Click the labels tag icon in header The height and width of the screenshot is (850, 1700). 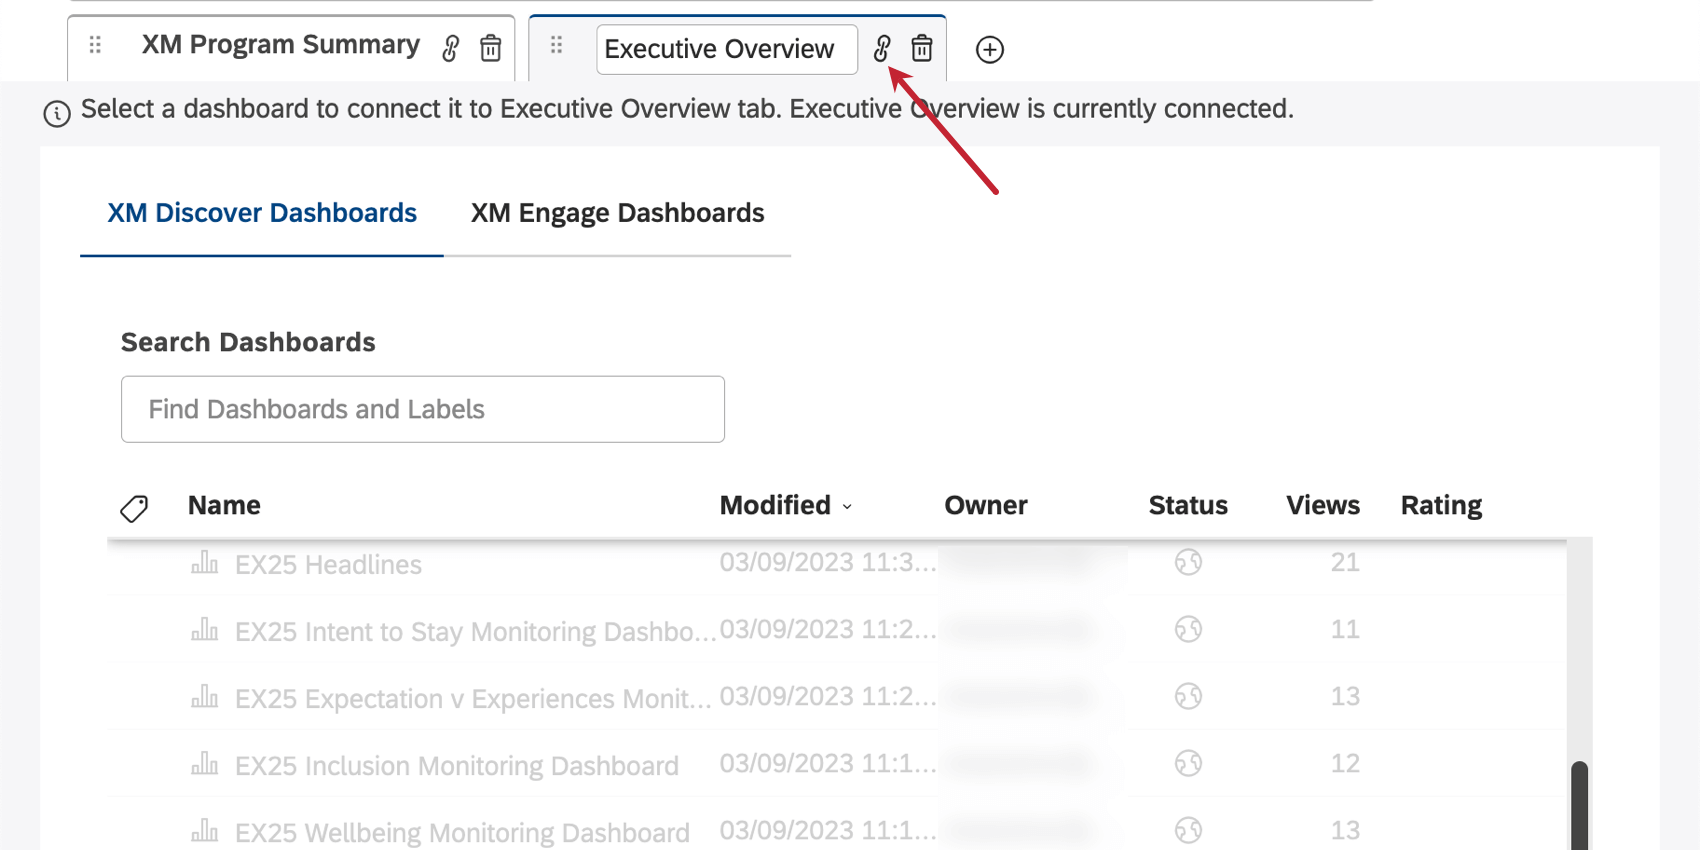[x=134, y=508]
